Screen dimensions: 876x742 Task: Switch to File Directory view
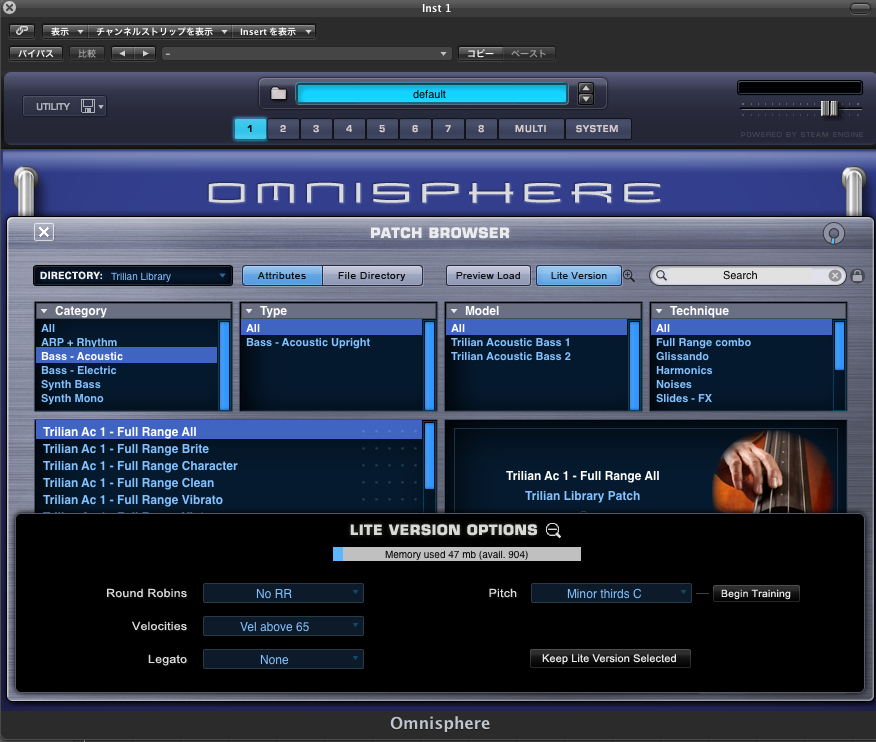pos(372,275)
